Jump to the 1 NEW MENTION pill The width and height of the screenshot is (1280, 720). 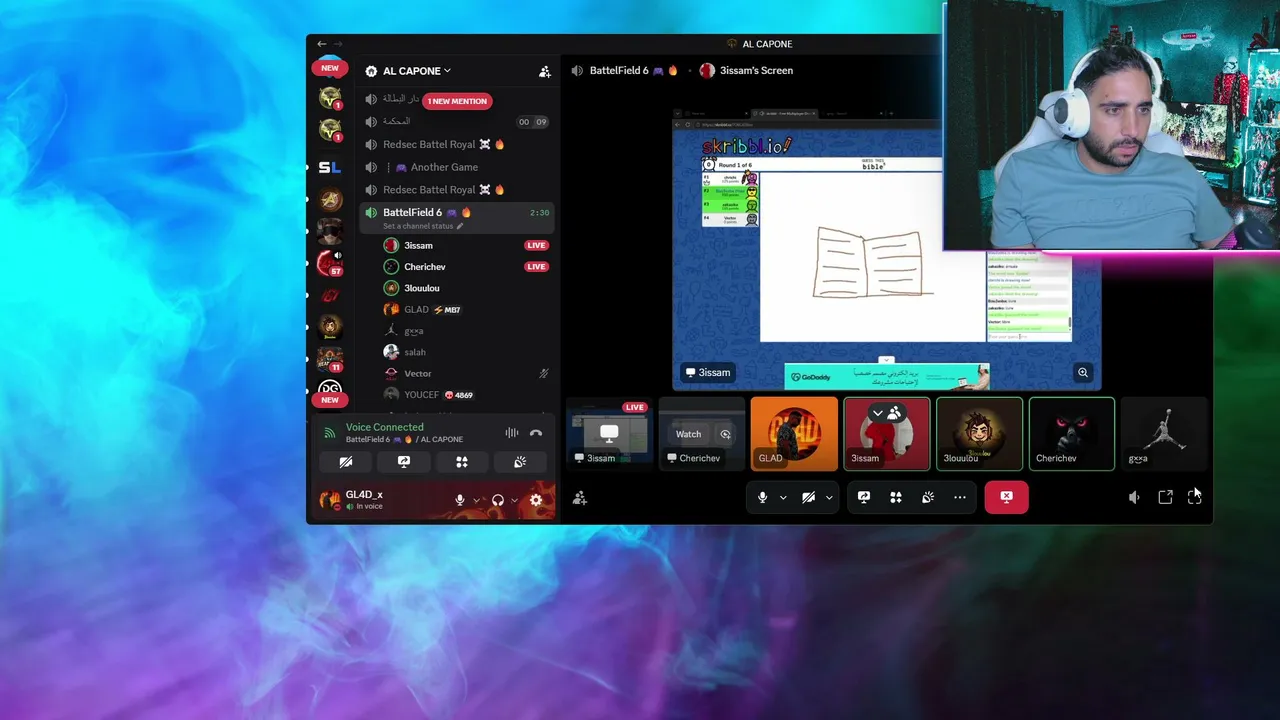pyautogui.click(x=457, y=101)
